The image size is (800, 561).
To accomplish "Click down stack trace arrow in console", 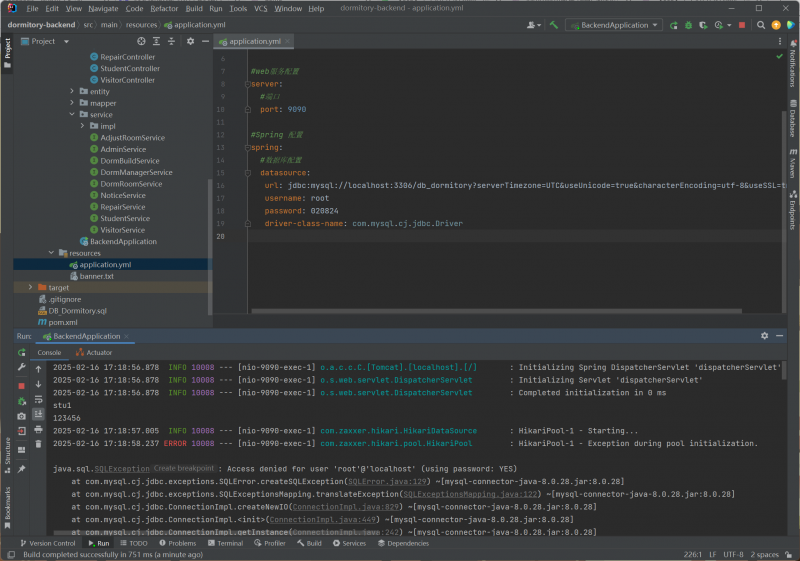I will pos(38,384).
